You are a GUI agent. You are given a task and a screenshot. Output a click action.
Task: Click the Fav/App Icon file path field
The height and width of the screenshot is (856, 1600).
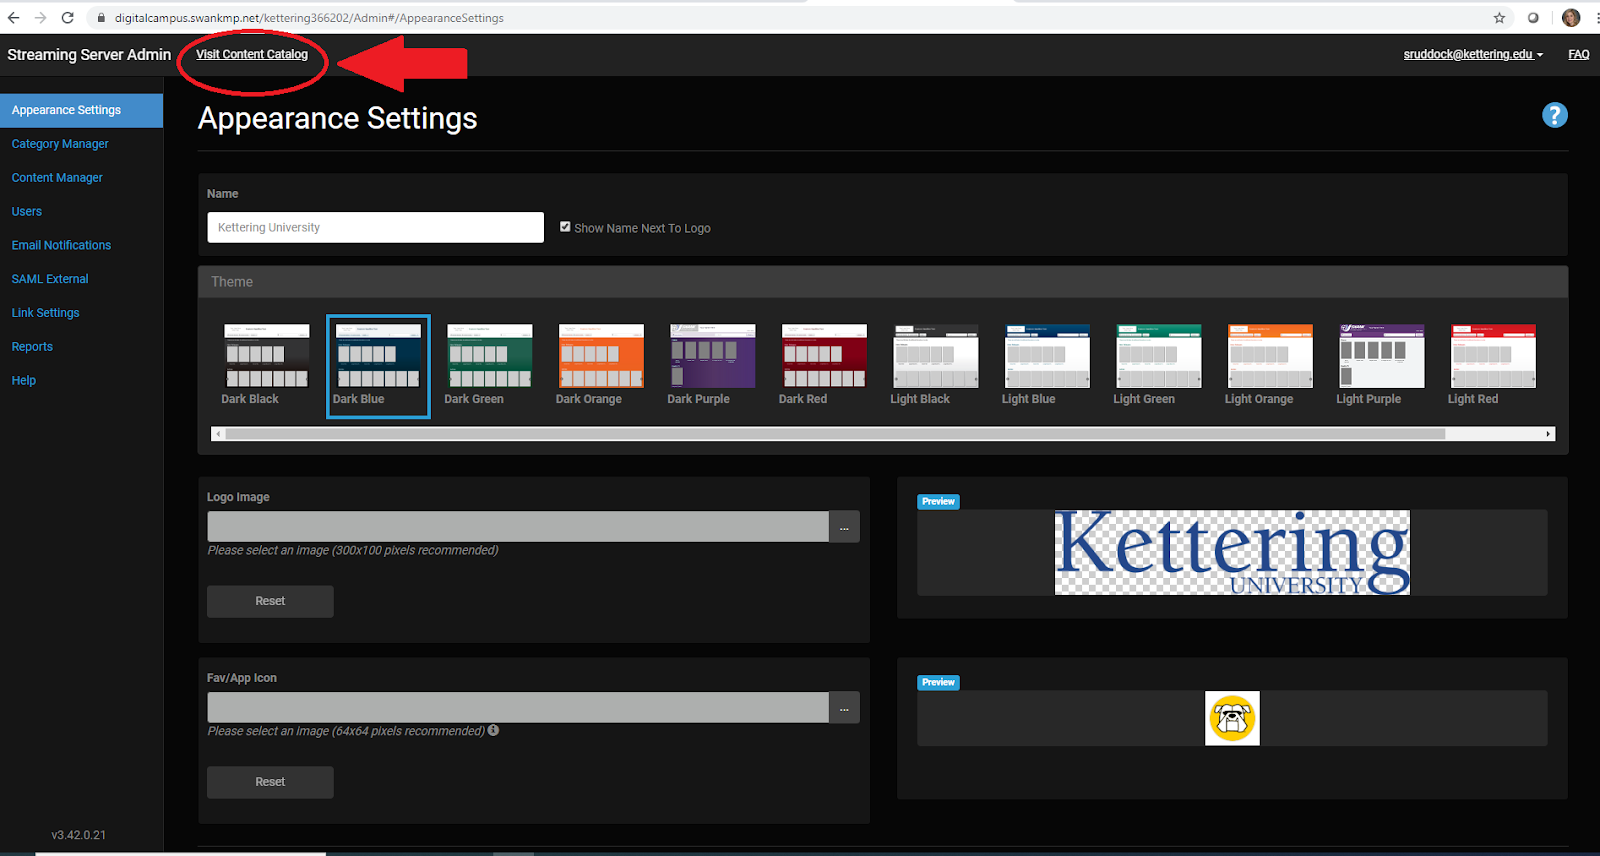pyautogui.click(x=518, y=708)
